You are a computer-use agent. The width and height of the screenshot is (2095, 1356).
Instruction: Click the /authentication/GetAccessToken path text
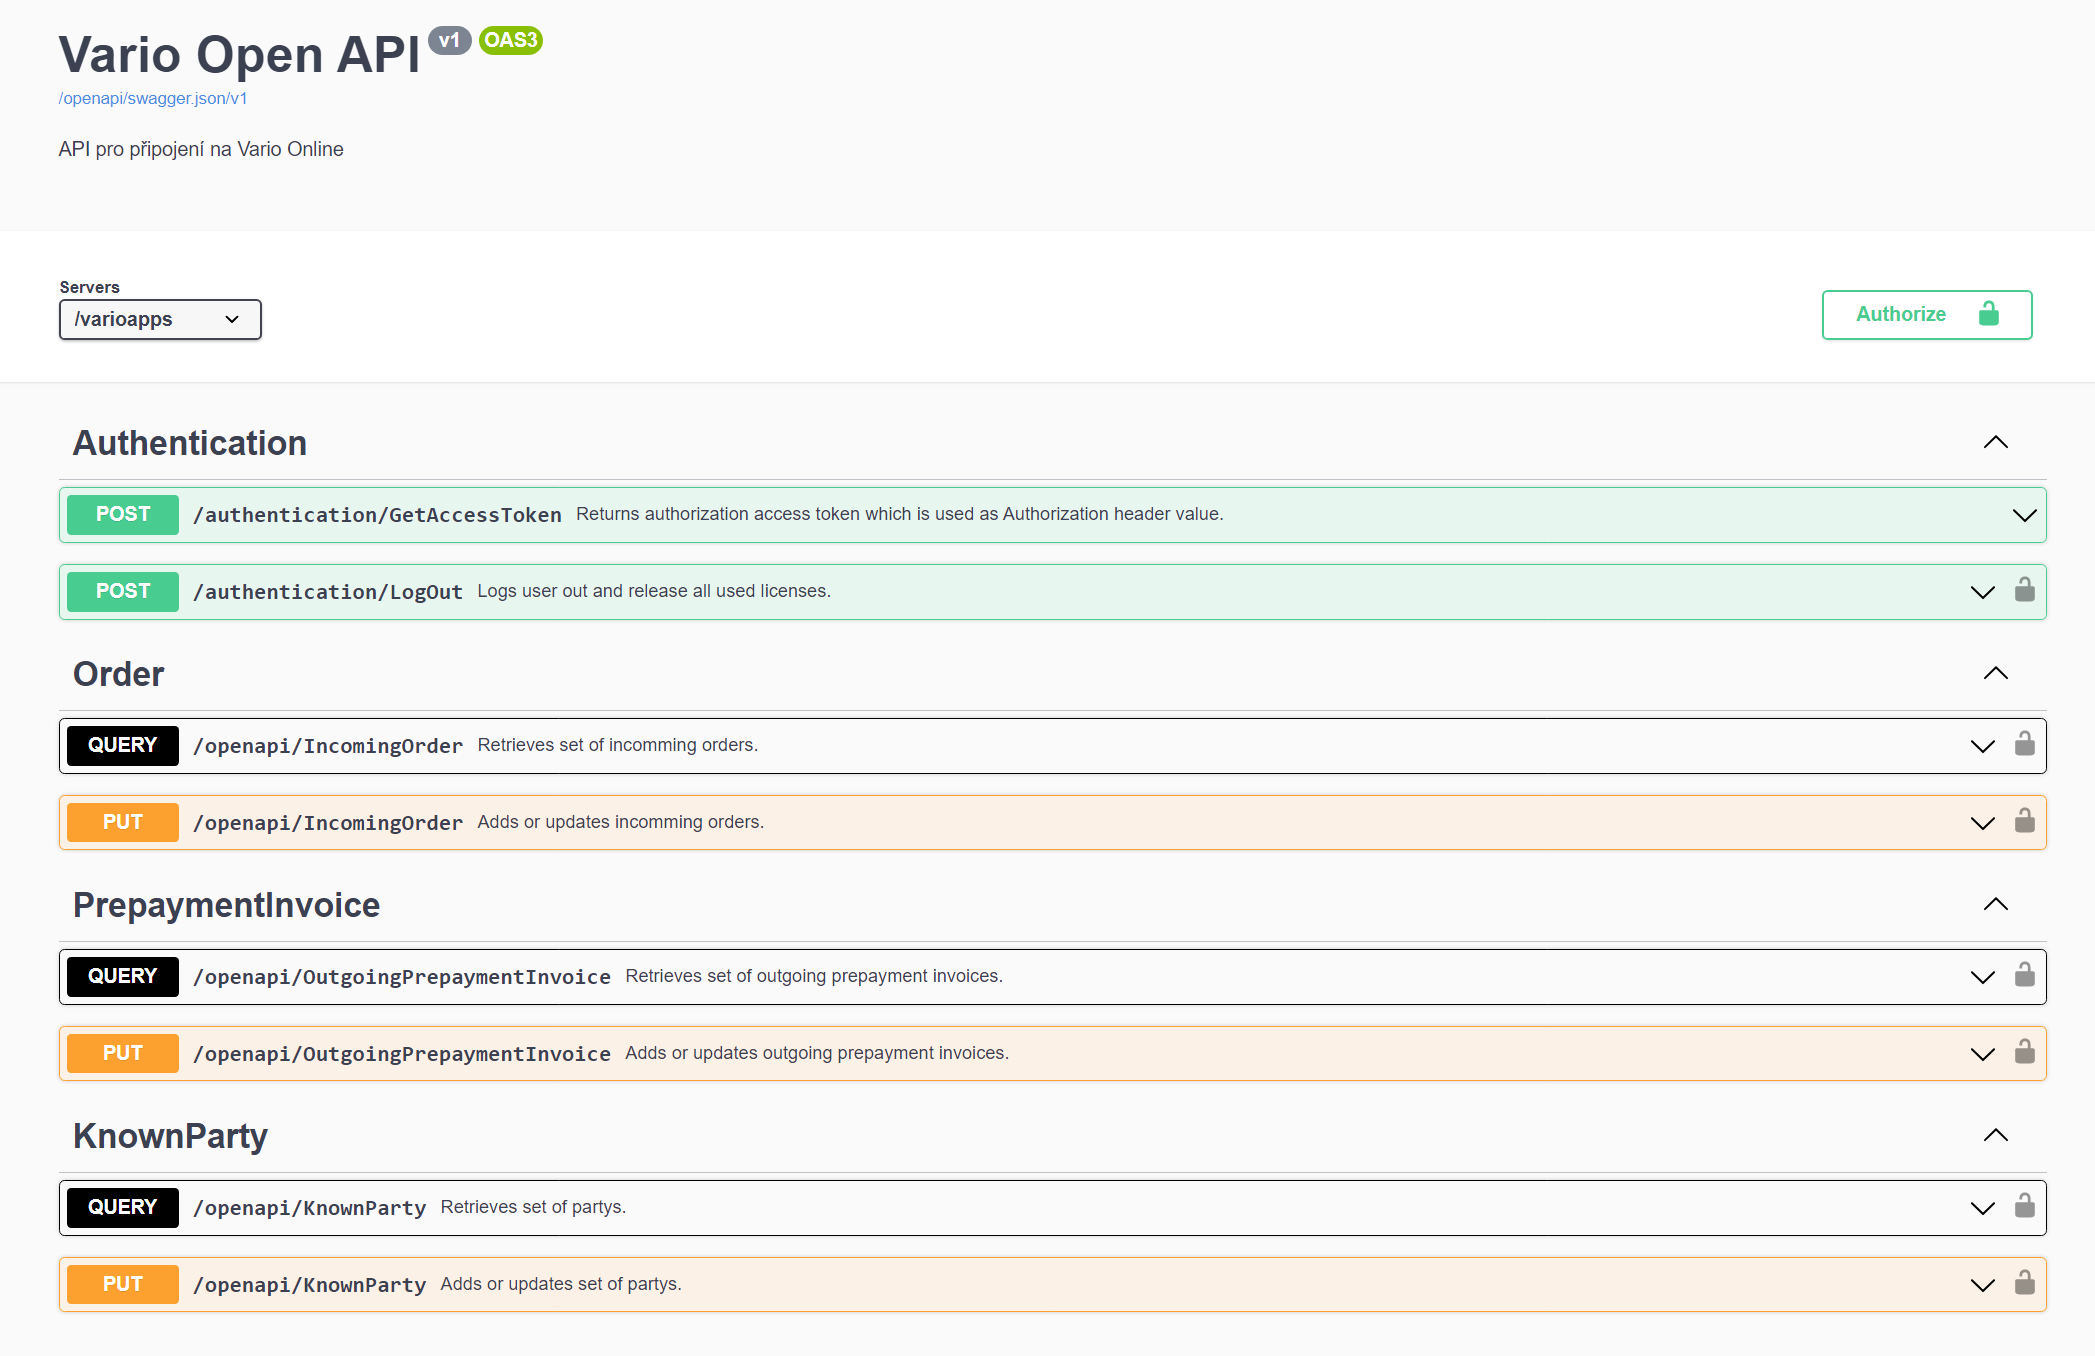click(x=377, y=515)
